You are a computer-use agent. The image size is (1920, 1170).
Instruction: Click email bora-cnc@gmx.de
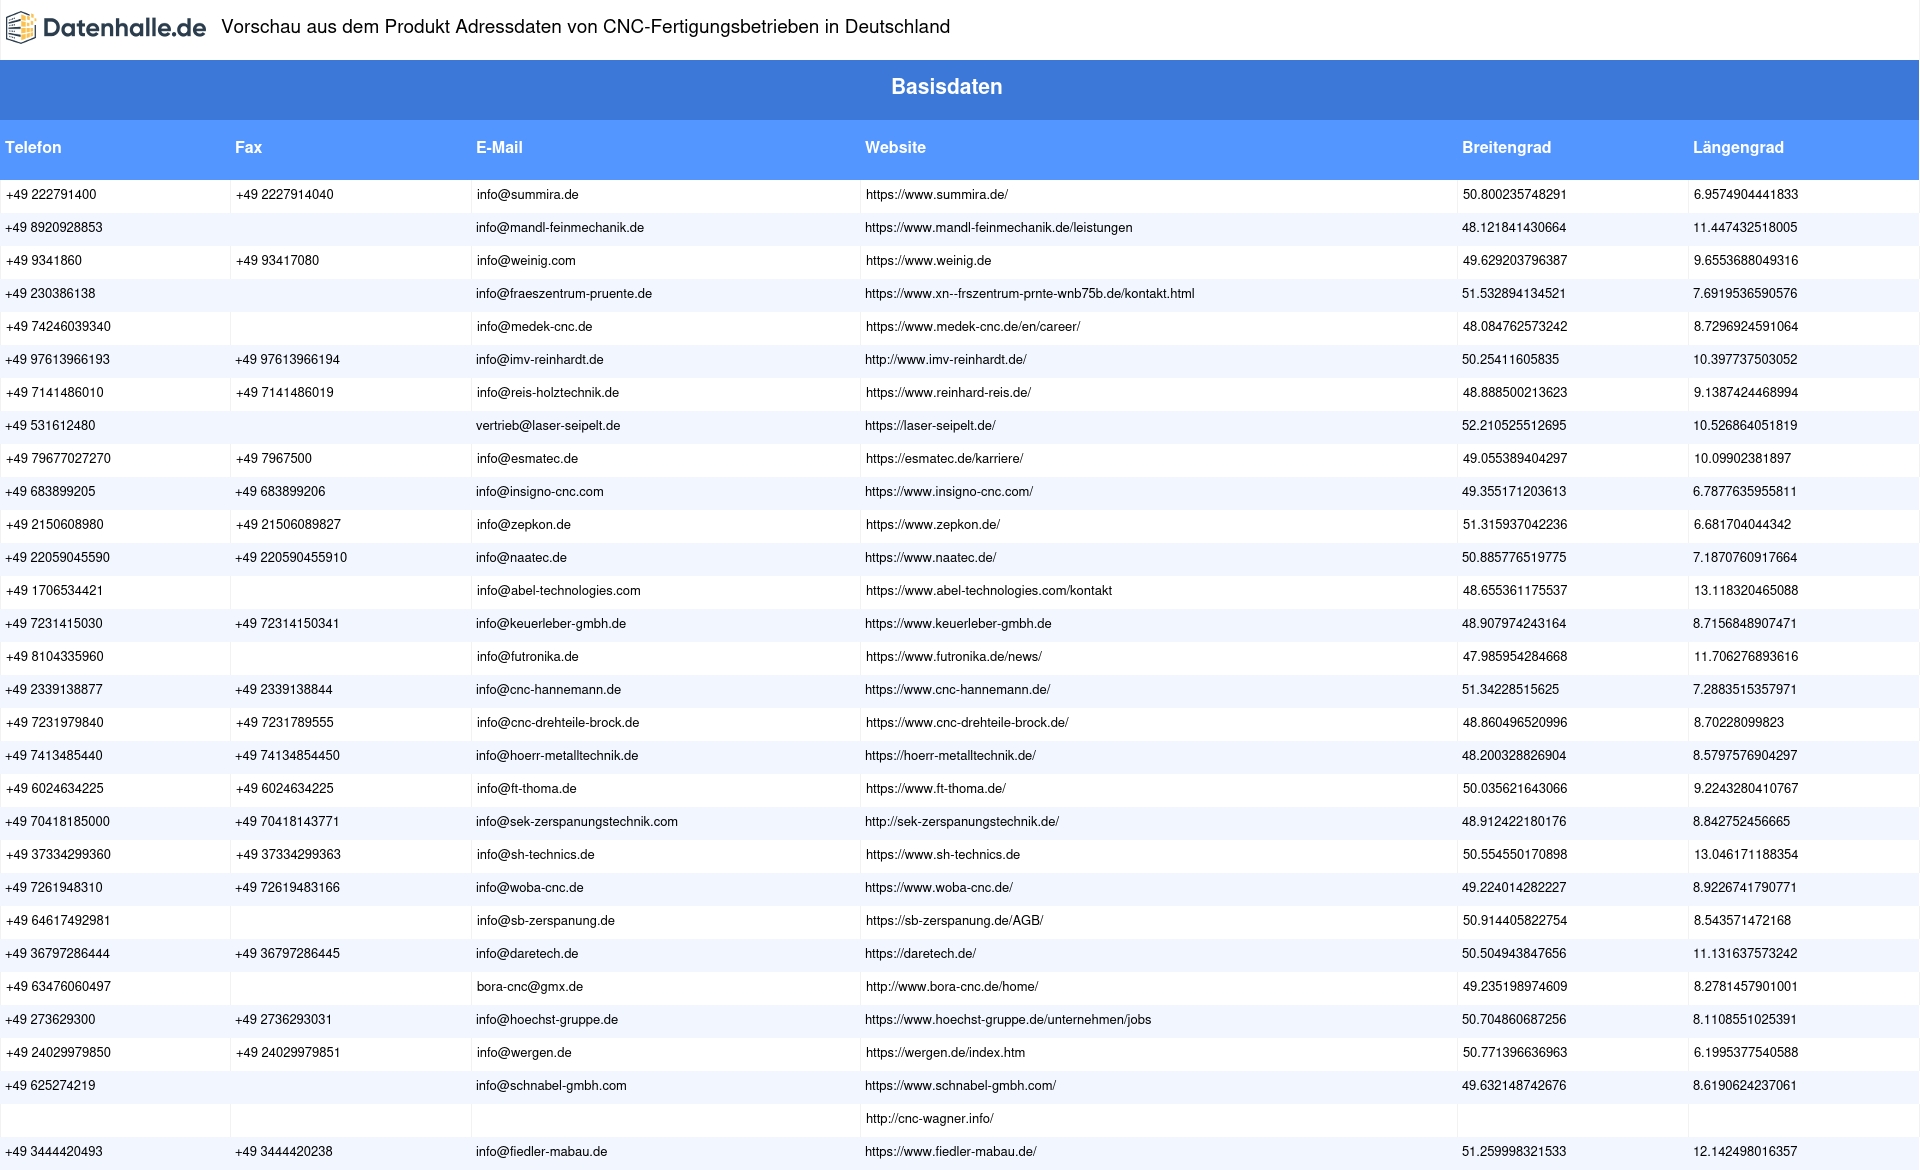point(530,987)
